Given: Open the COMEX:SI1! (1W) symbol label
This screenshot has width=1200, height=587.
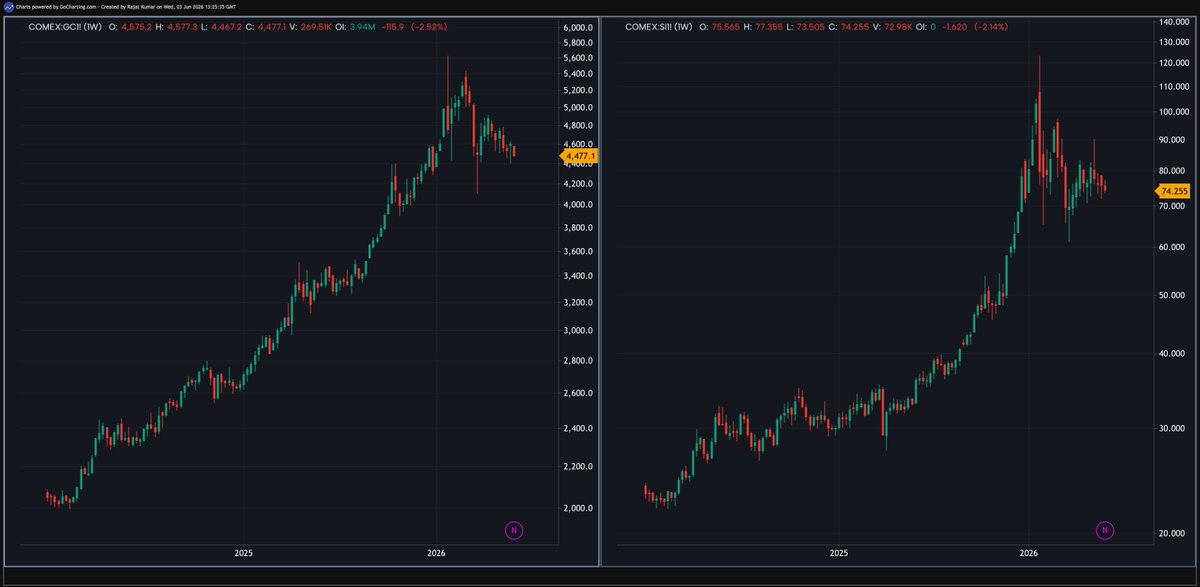Looking at the screenshot, I should (658, 26).
